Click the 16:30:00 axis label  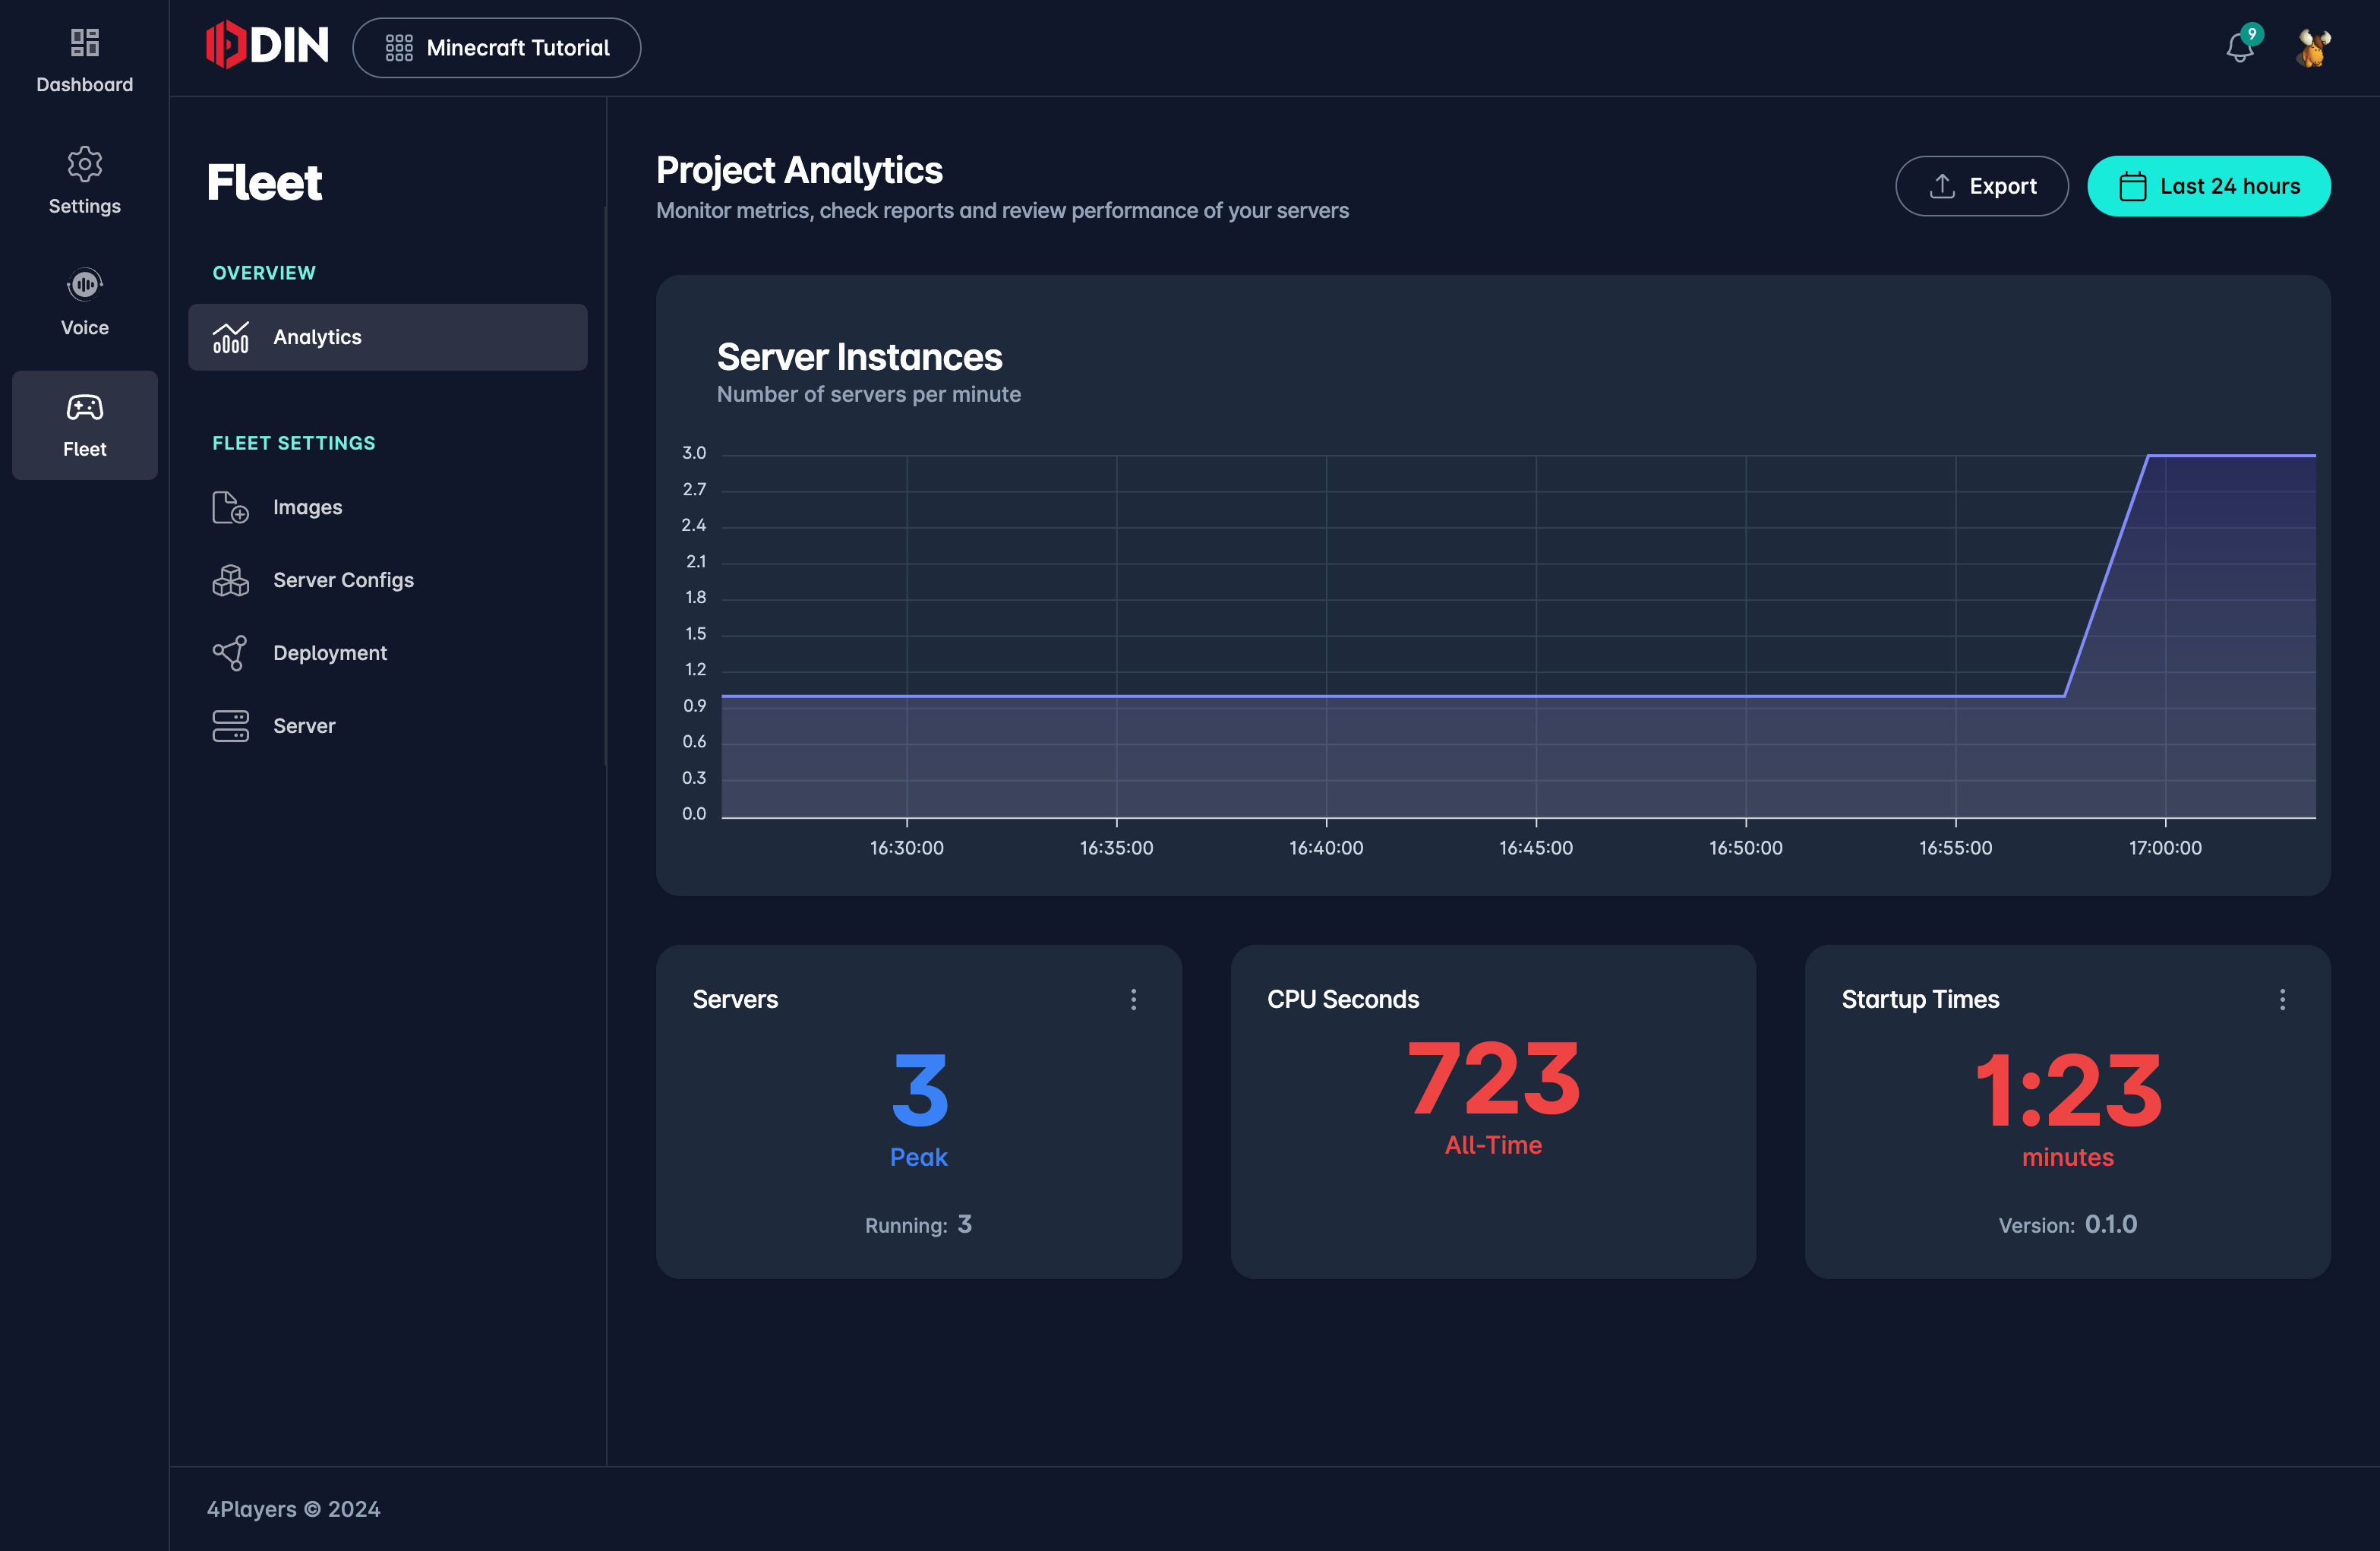coord(906,848)
